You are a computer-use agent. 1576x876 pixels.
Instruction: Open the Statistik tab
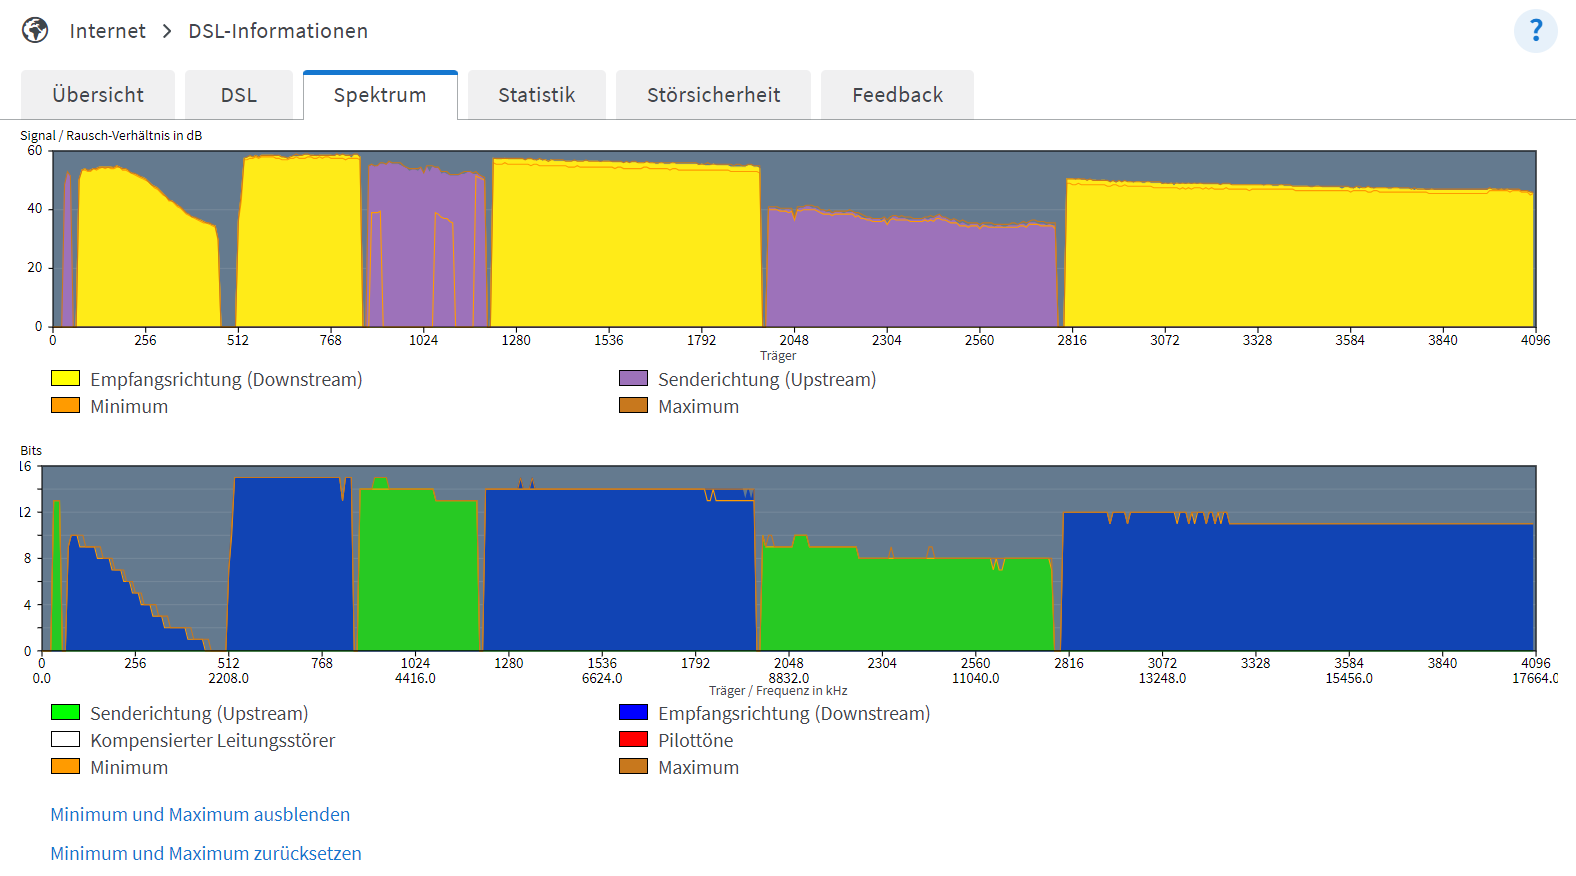(537, 95)
